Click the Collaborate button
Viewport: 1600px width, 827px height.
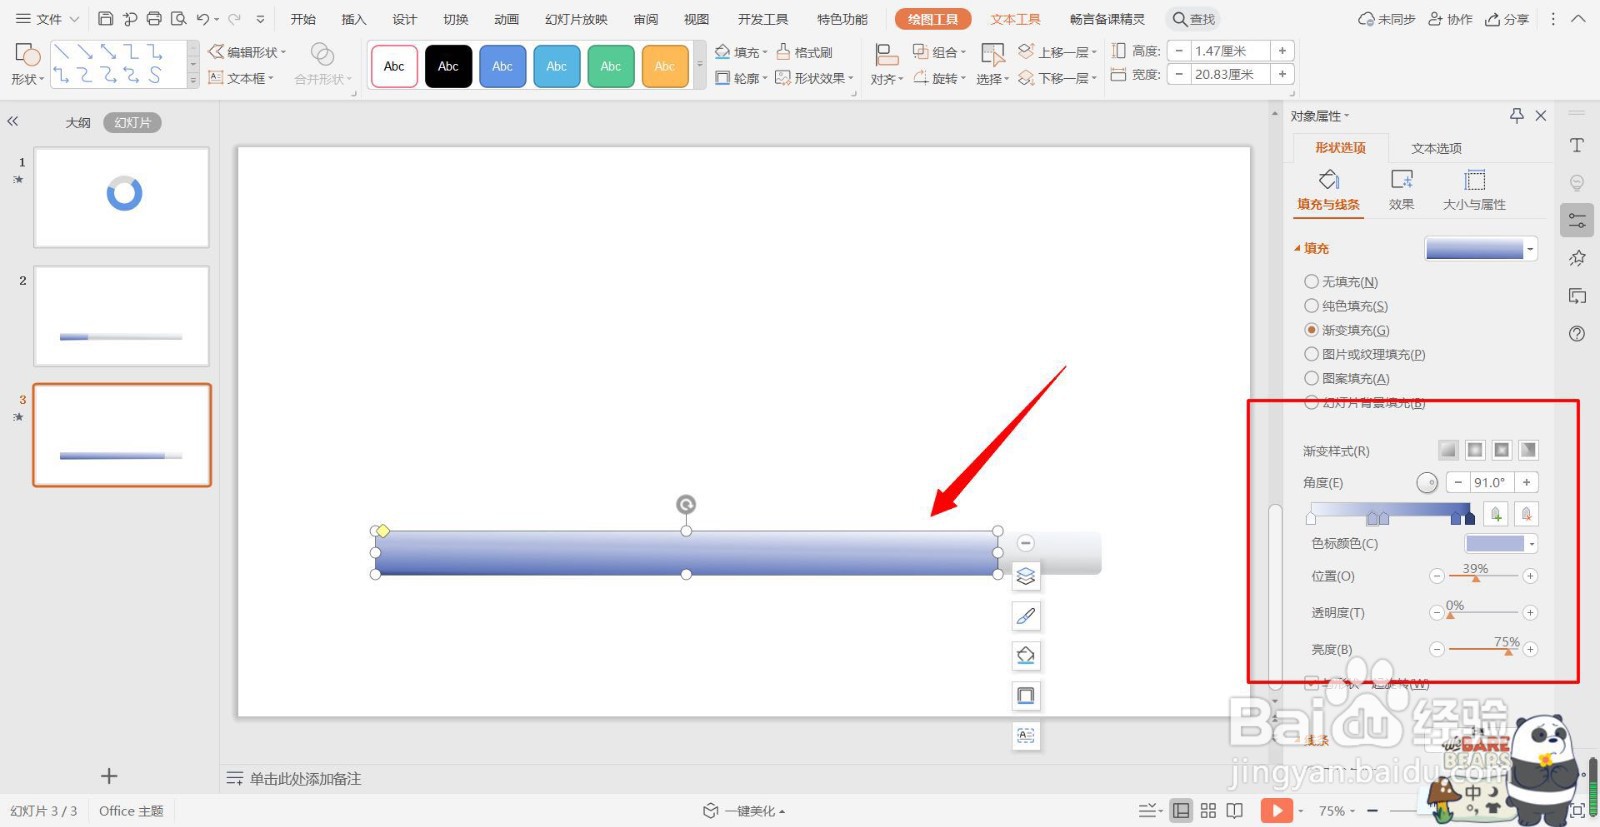pos(1450,19)
